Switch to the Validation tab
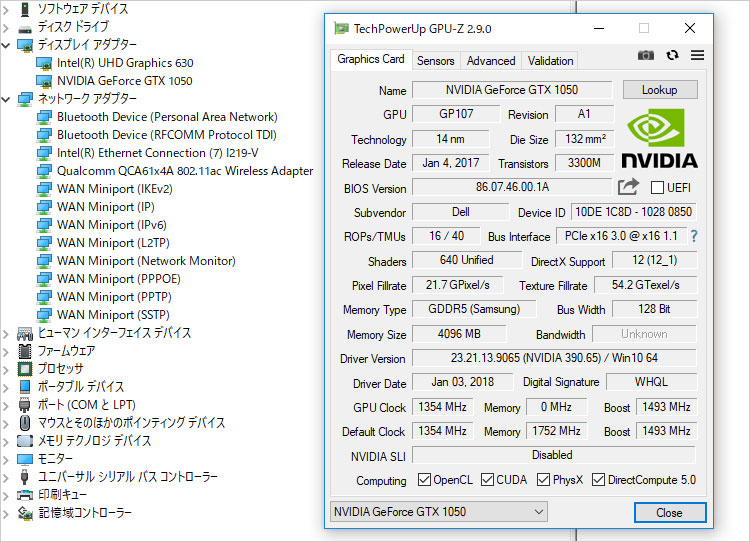The image size is (750, 542). click(x=550, y=61)
